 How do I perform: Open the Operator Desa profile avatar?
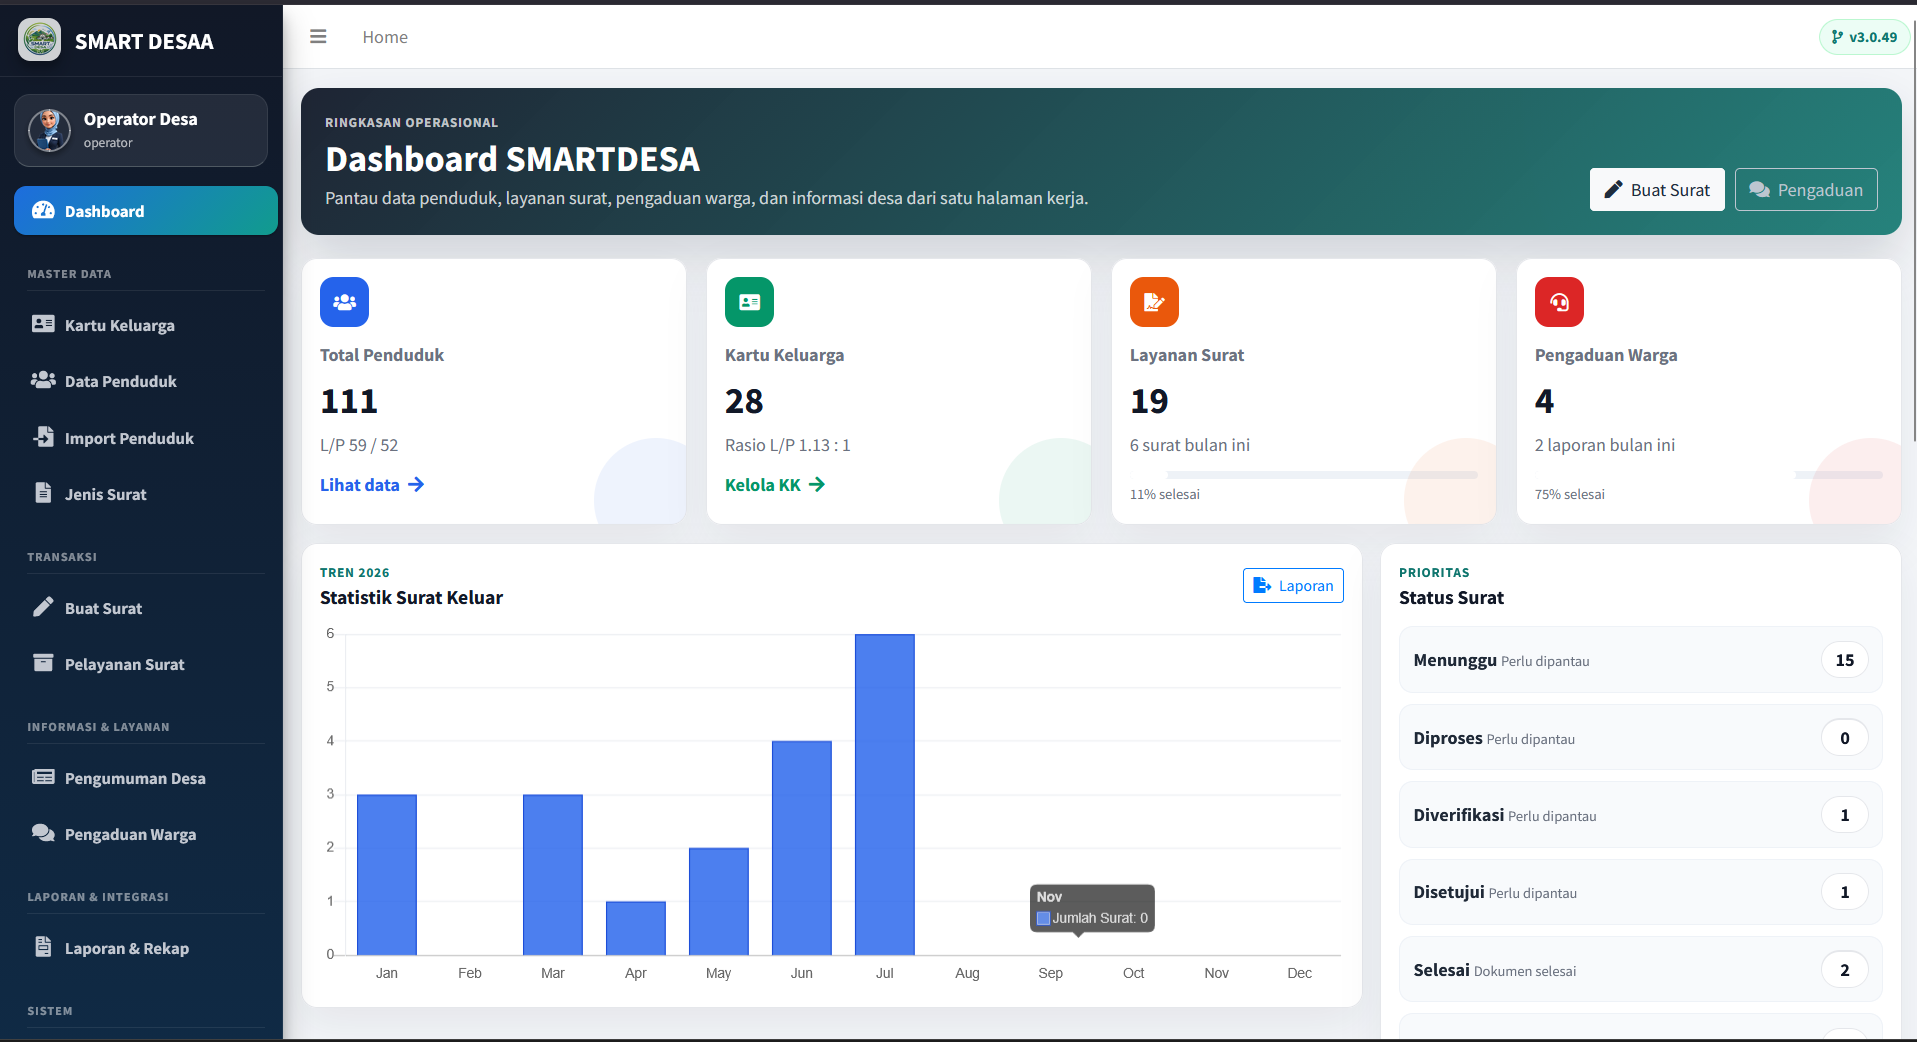coord(49,130)
